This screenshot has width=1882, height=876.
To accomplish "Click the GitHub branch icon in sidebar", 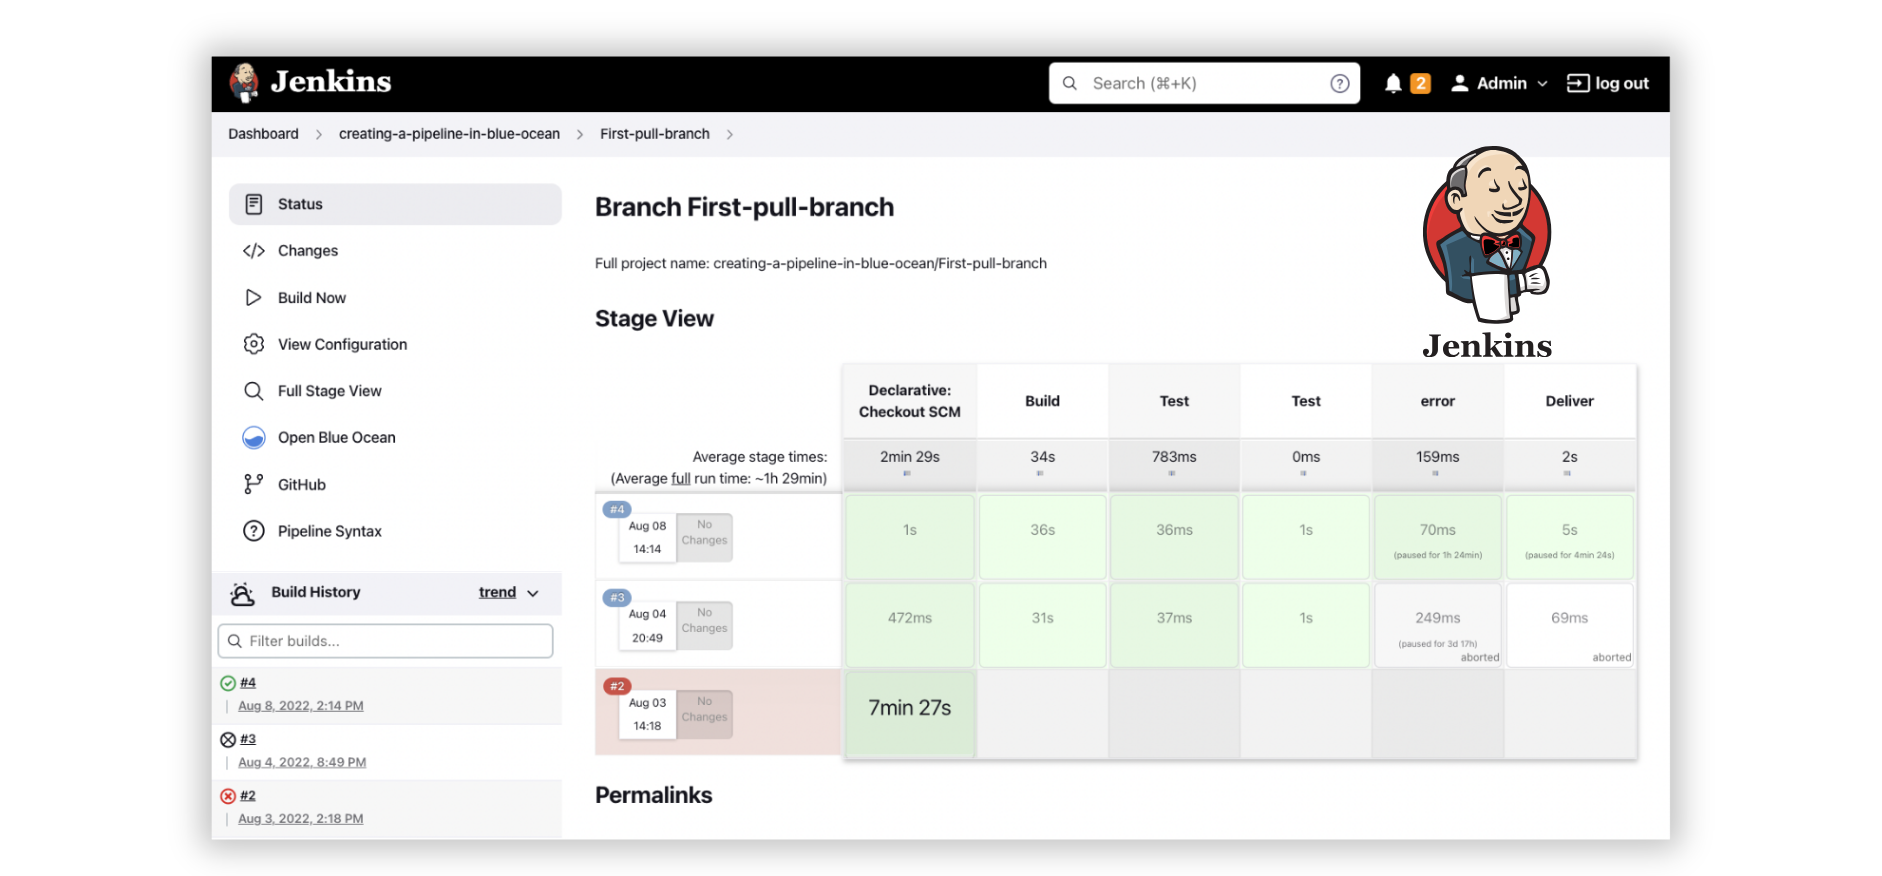I will click(254, 485).
